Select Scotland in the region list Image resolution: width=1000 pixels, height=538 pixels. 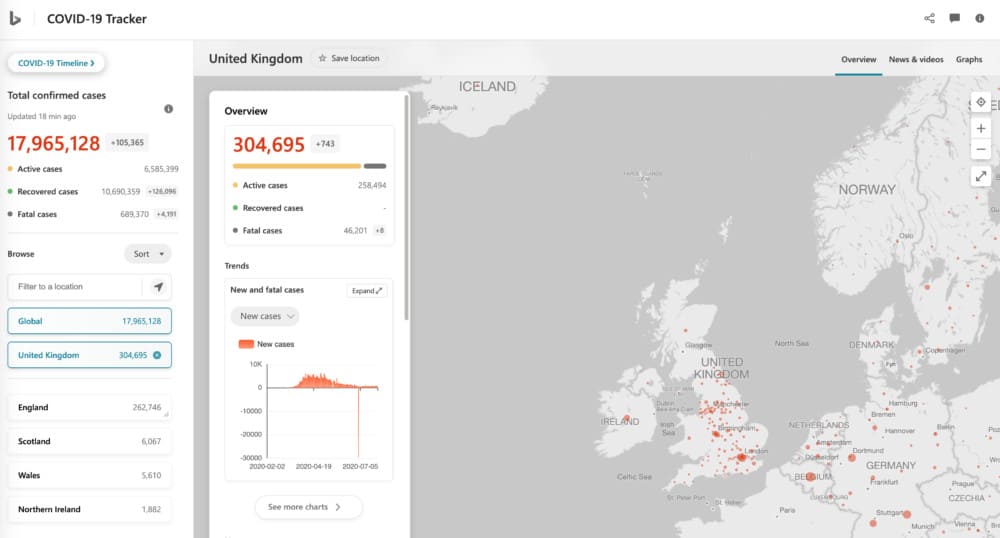coord(89,441)
